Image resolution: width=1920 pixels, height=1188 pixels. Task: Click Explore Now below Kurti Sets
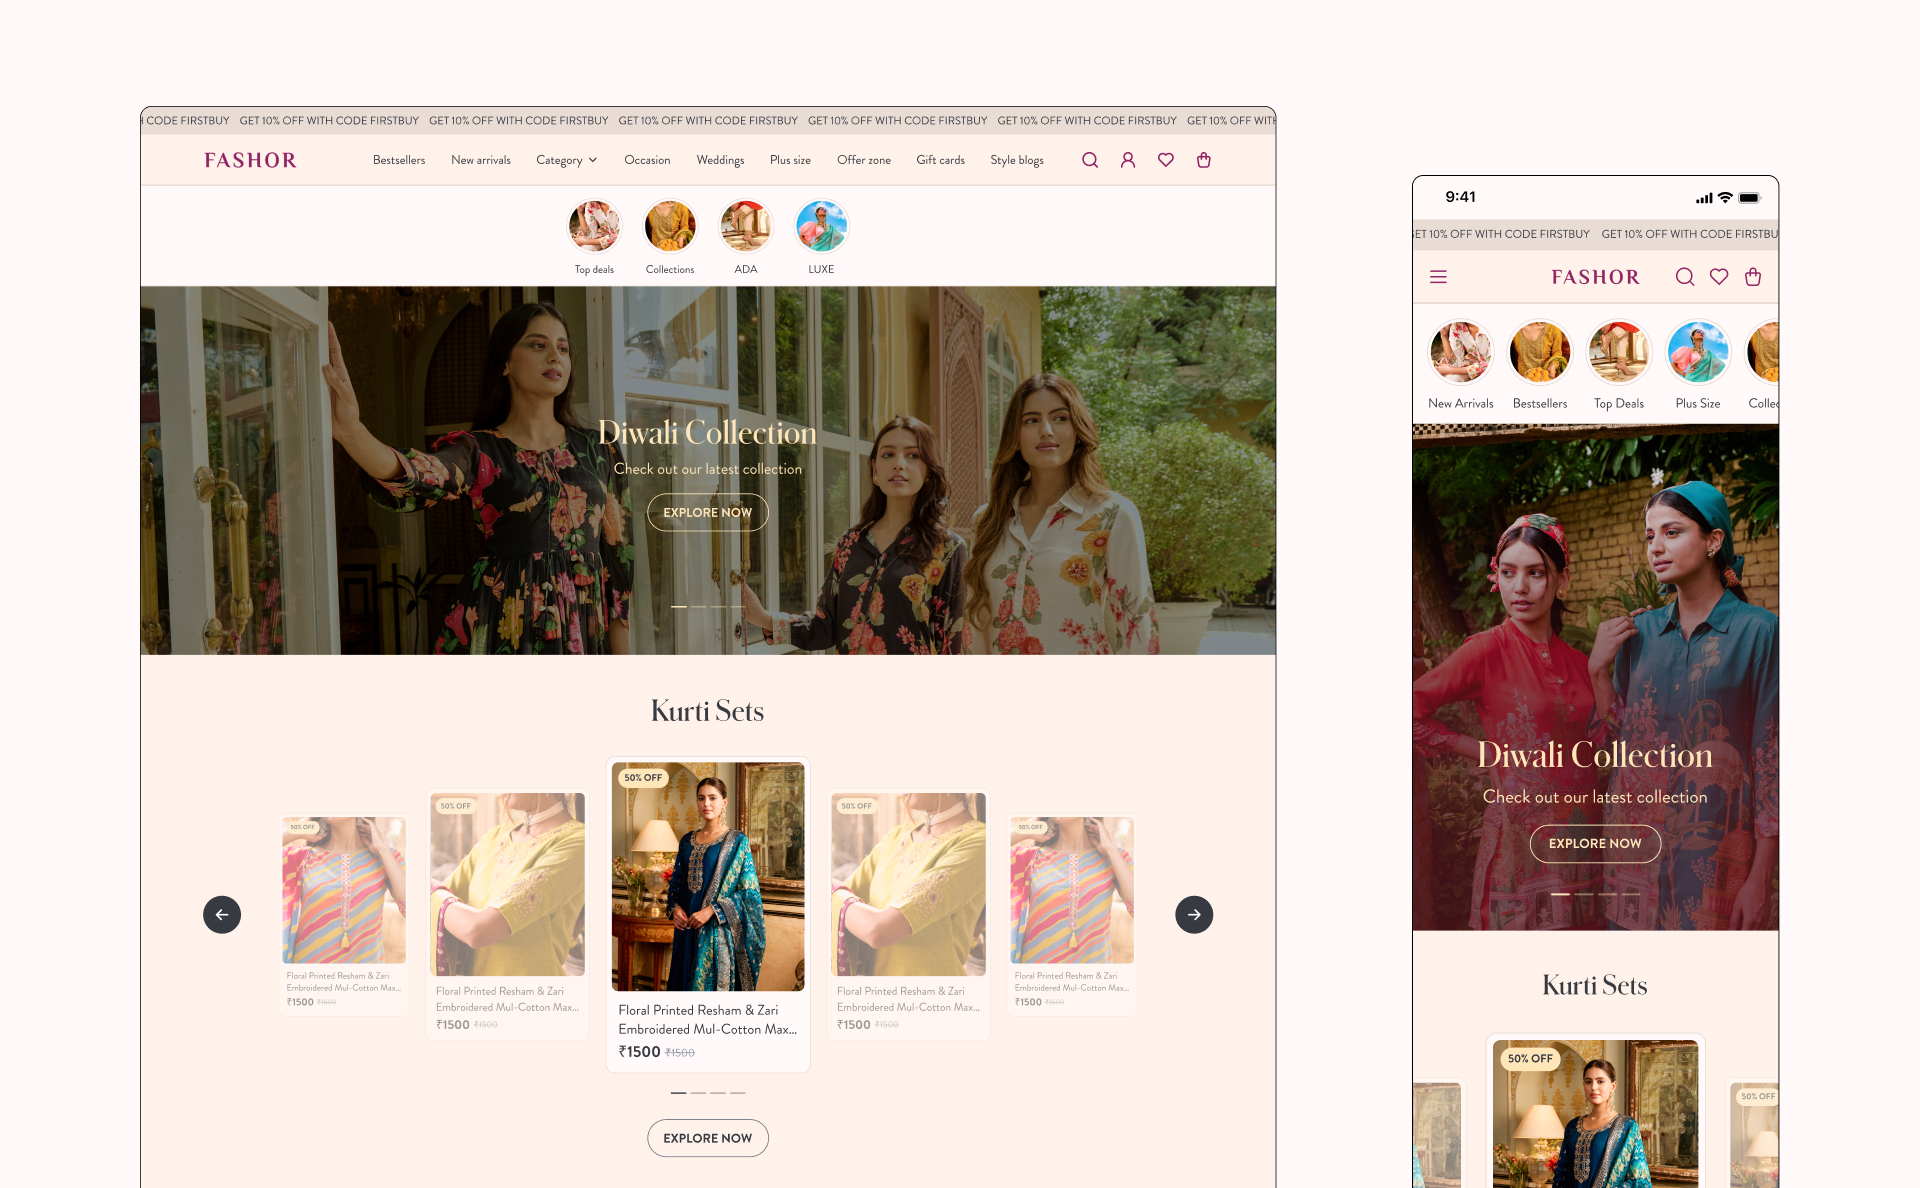click(707, 1138)
